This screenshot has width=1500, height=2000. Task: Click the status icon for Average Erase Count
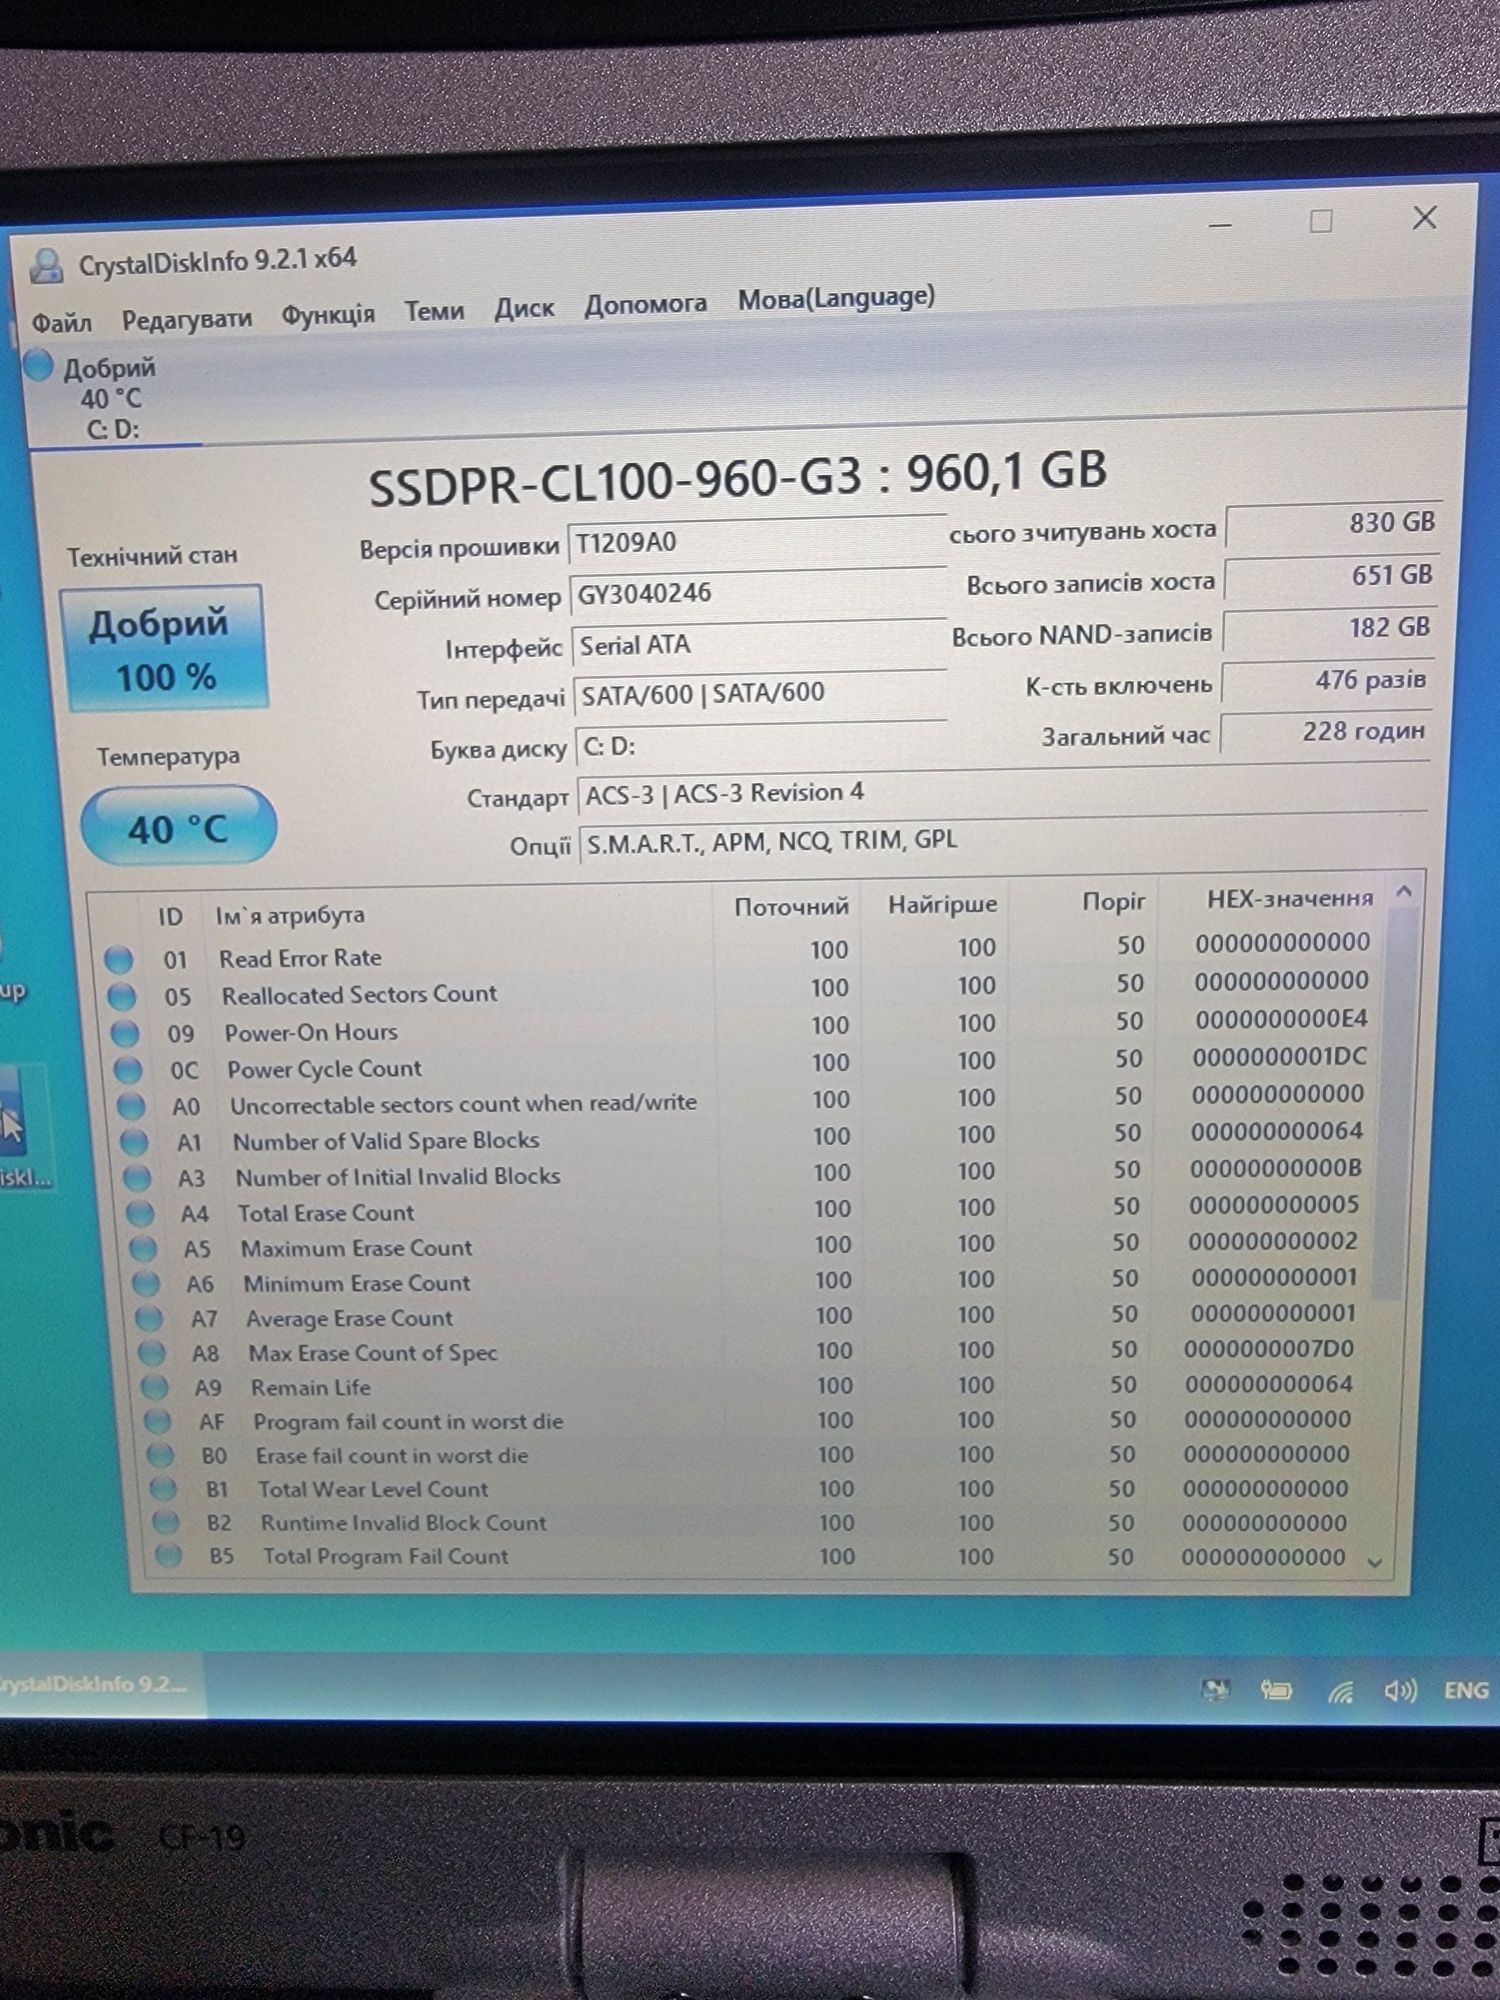click(149, 1319)
